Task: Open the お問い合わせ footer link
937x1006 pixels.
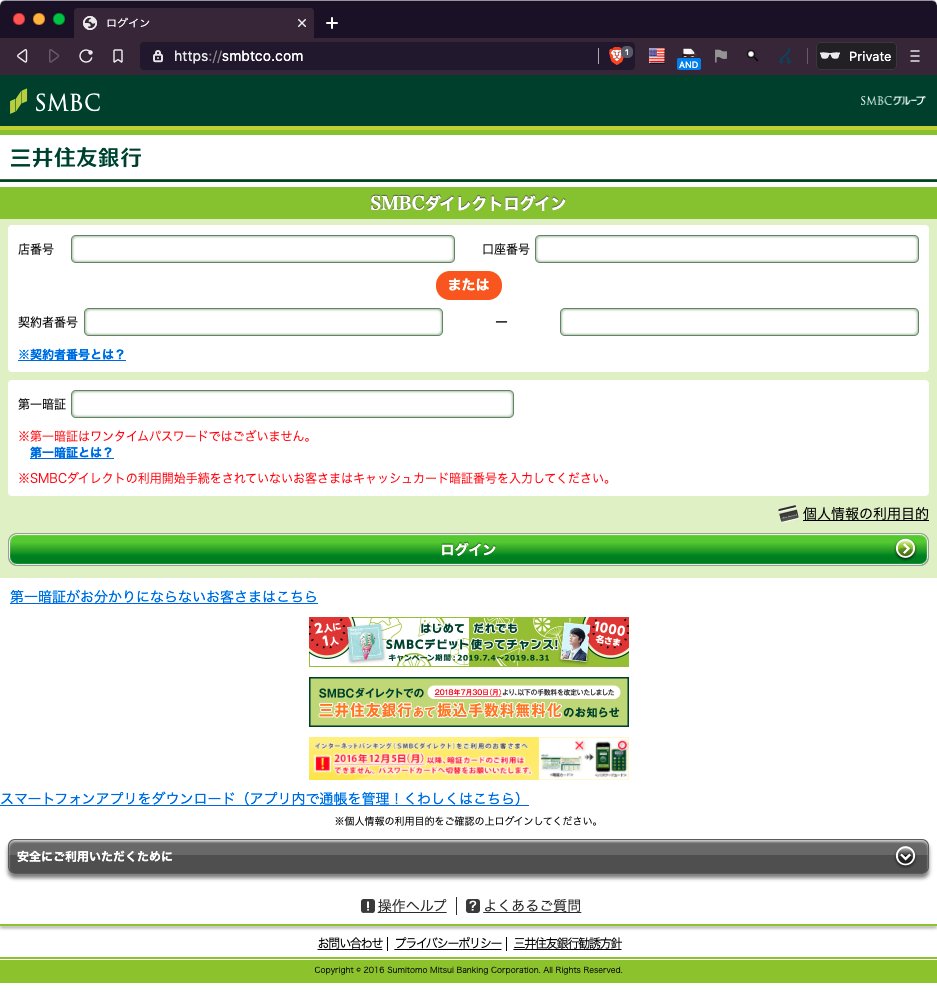Action: coord(350,944)
